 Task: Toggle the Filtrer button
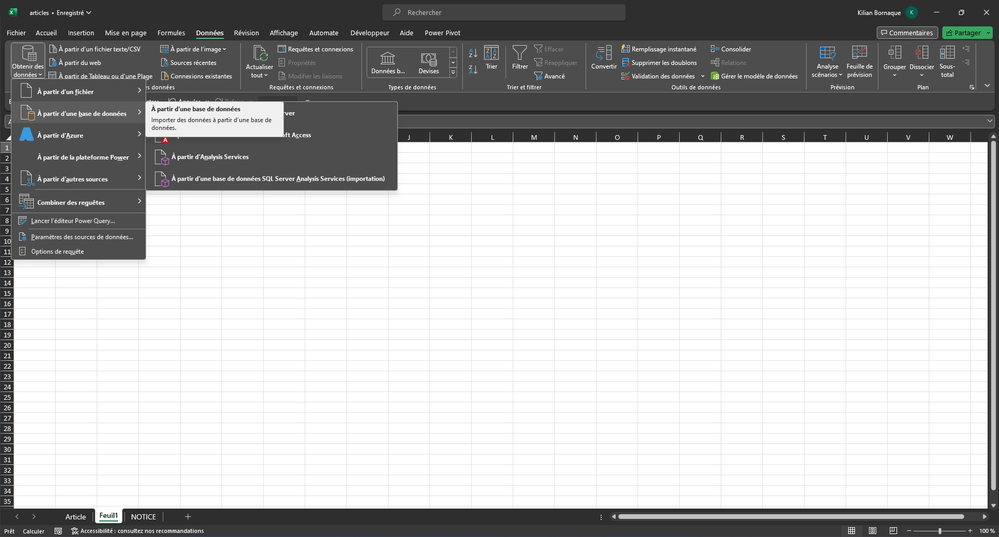pos(520,57)
